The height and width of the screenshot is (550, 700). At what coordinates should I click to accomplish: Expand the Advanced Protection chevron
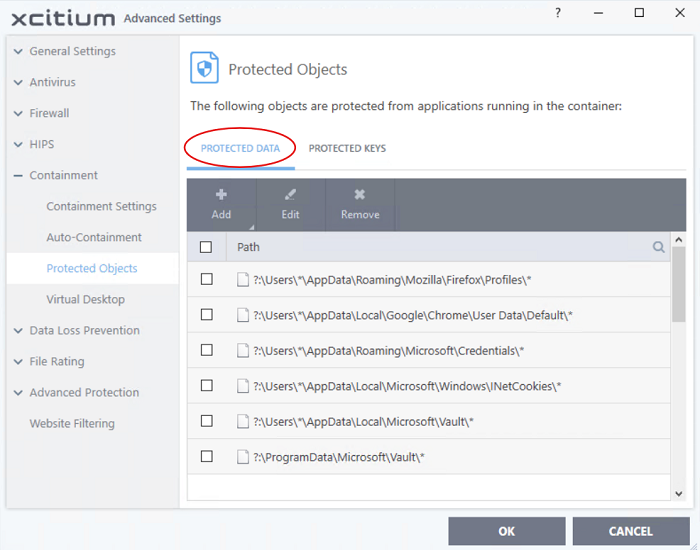click(18, 393)
